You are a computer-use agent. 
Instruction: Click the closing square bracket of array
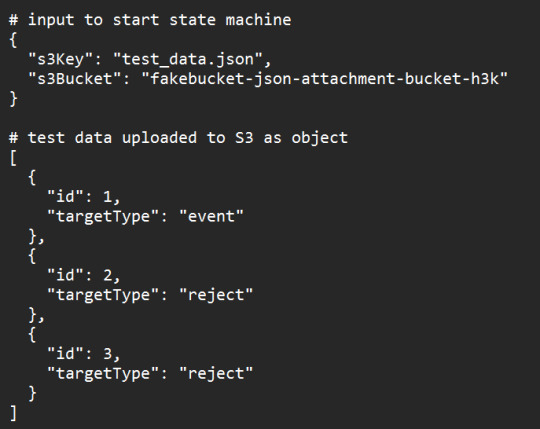tap(13, 412)
